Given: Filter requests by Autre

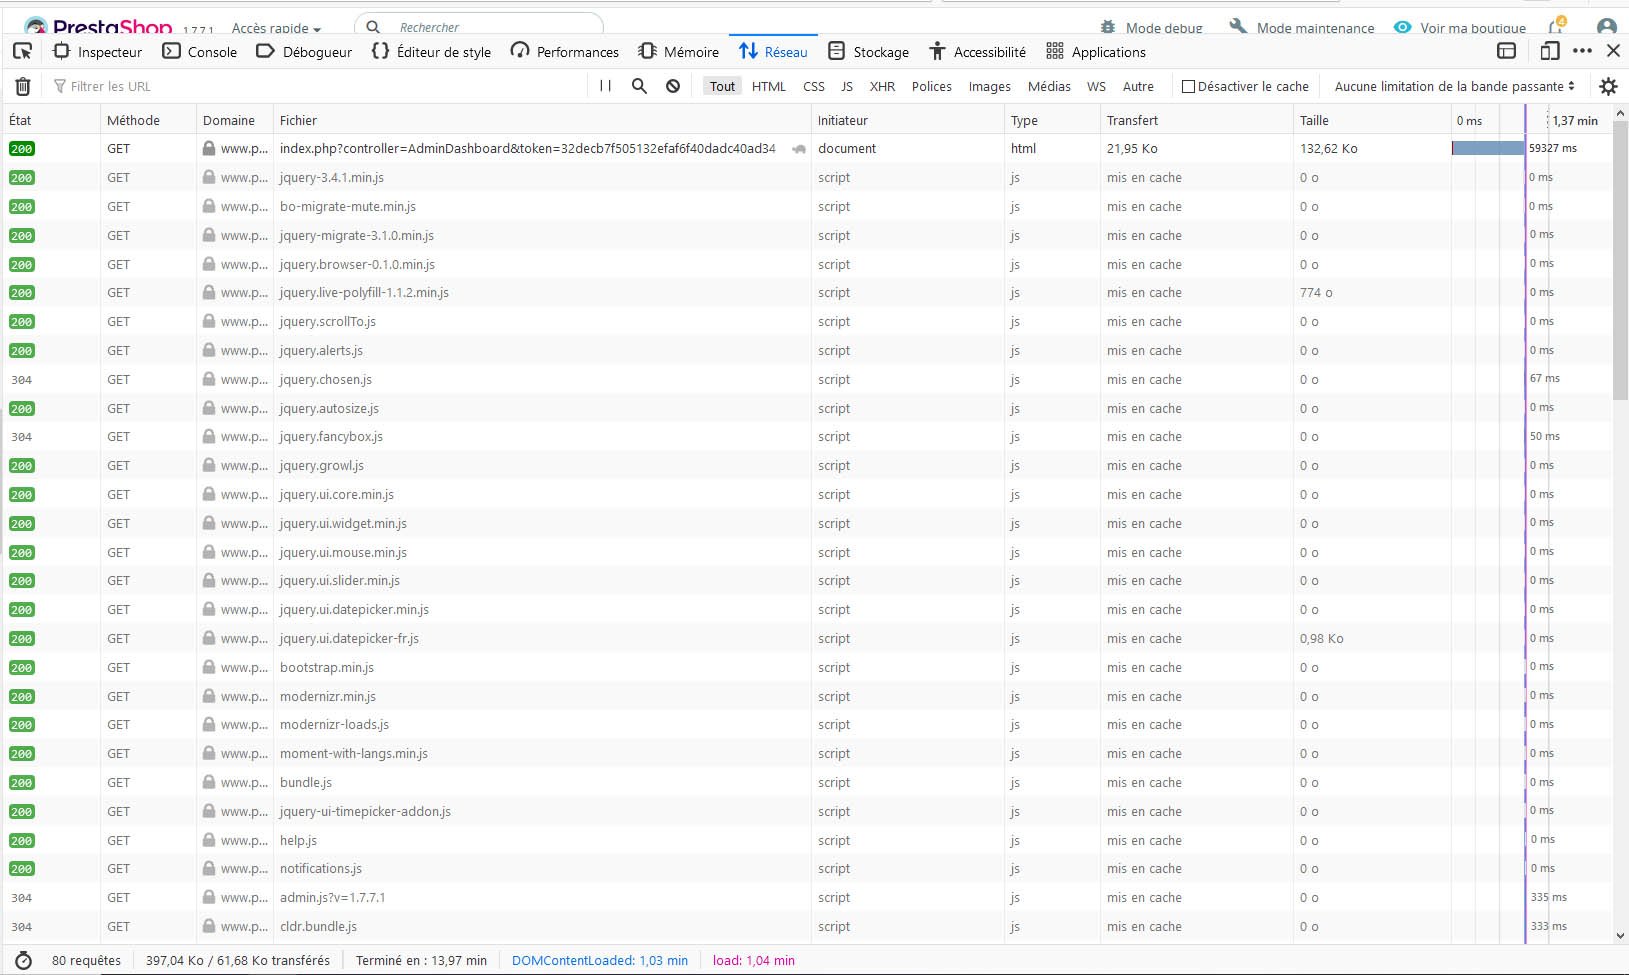Looking at the screenshot, I should tap(1138, 87).
